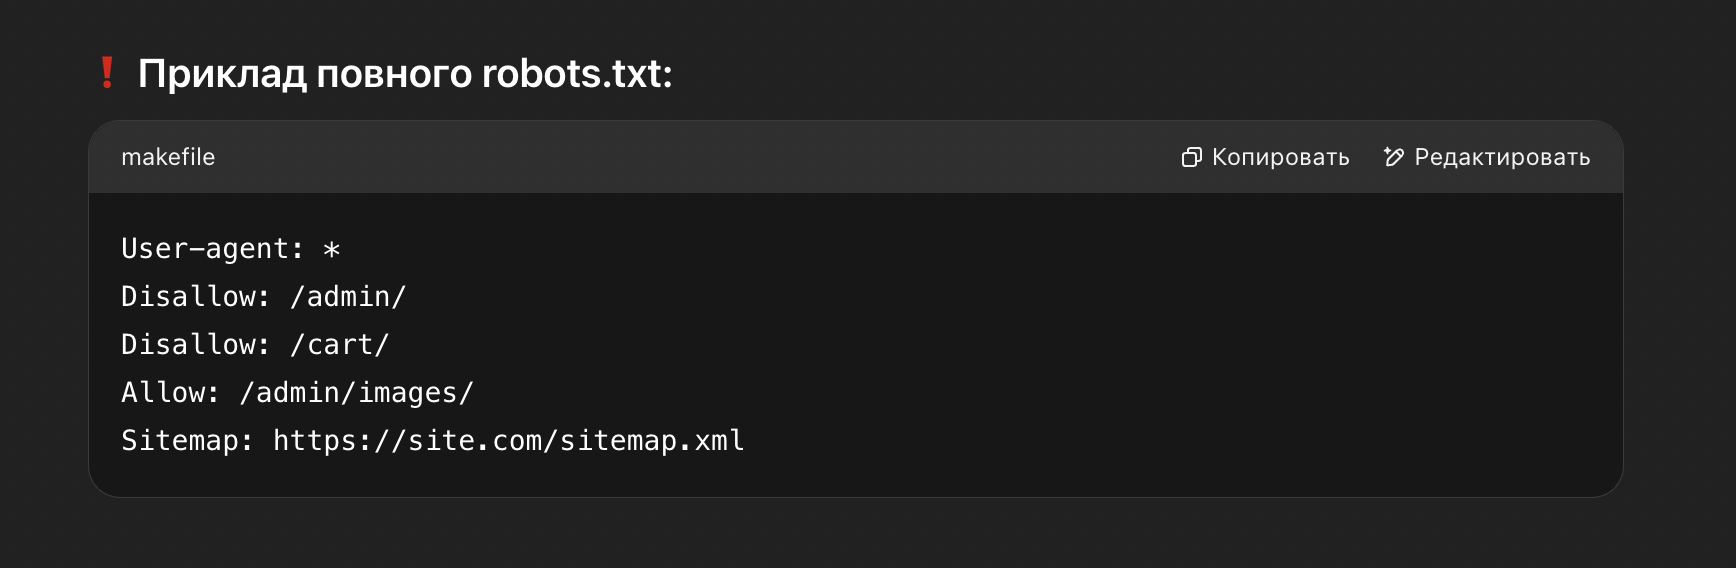This screenshot has width=1736, height=568.
Task: Click the word robots.txt in heading
Action: click(x=577, y=74)
